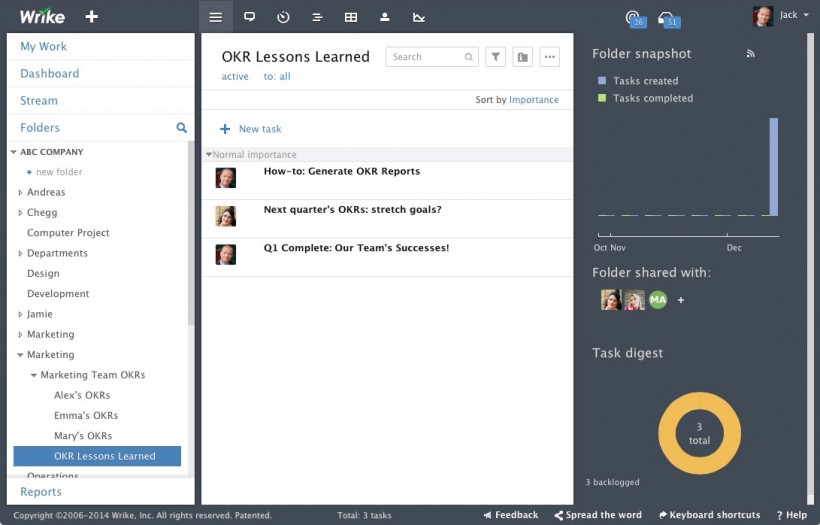Select Alex's OKRs folder
The image size is (820, 525).
[x=82, y=395]
